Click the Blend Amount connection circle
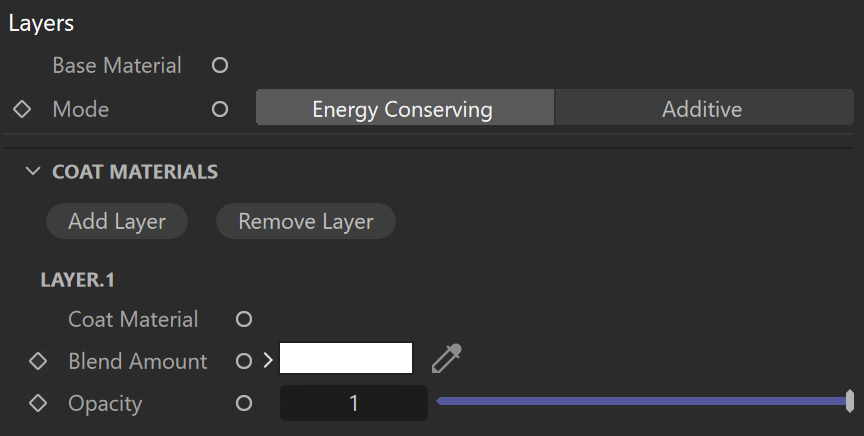Screen dimensions: 864x436 click(x=244, y=361)
